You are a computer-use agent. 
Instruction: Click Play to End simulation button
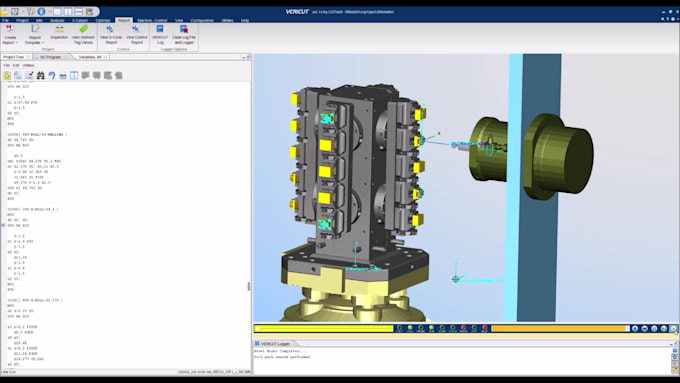(673, 329)
